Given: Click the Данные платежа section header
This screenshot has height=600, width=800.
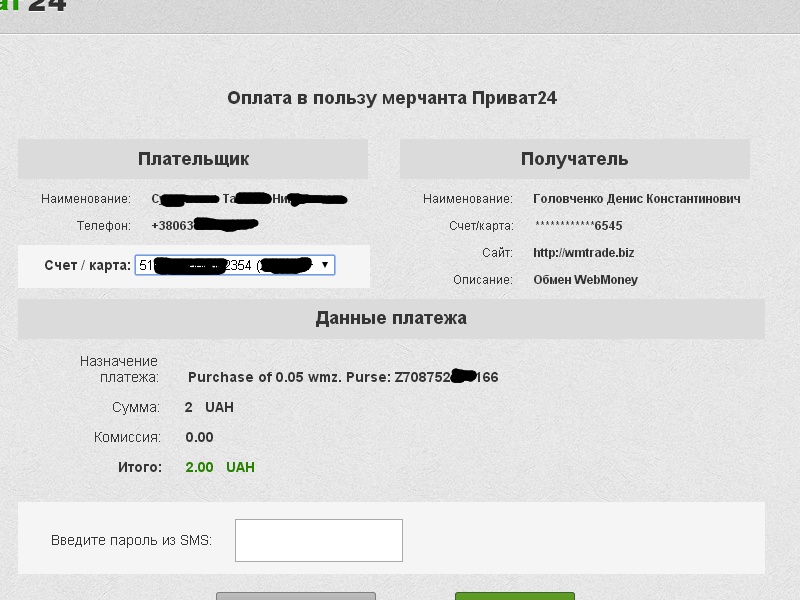Looking at the screenshot, I should coord(391,318).
